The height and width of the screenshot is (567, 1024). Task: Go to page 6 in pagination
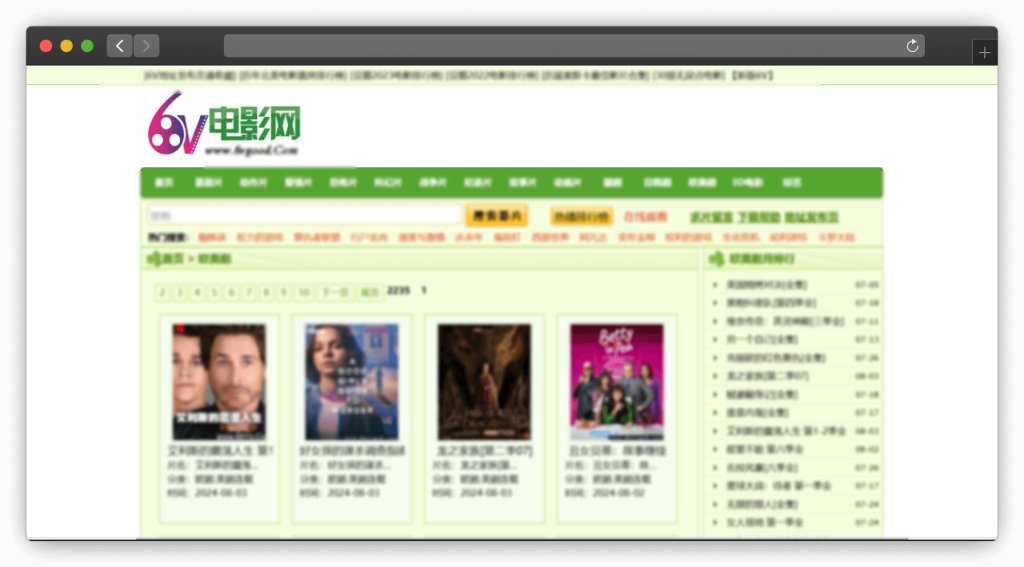pyautogui.click(x=231, y=292)
